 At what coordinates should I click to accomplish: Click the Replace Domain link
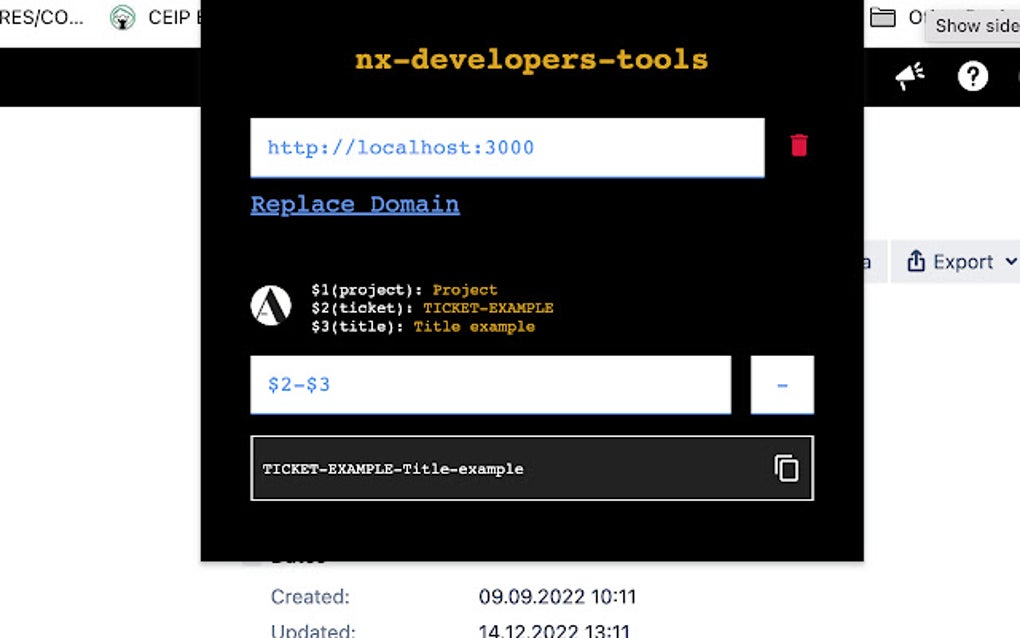tap(354, 204)
